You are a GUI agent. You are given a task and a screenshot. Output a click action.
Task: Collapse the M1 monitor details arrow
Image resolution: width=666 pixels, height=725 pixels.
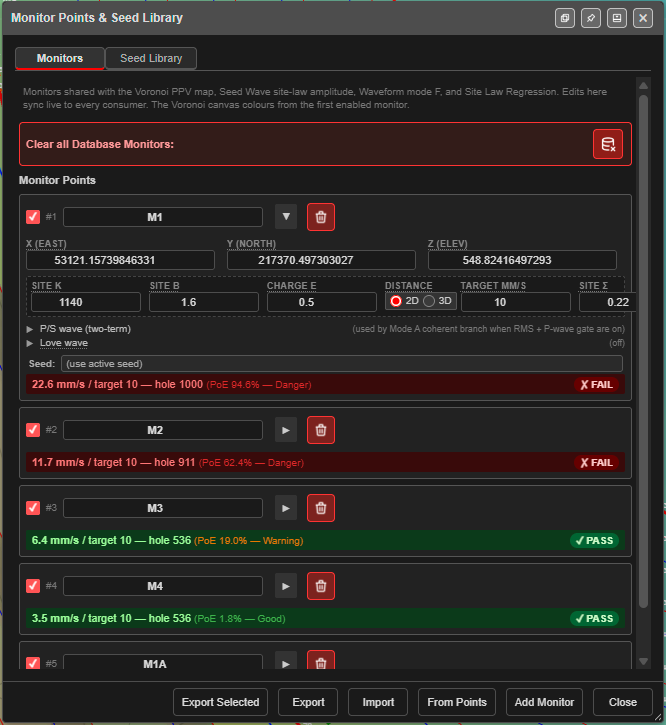tap(286, 217)
